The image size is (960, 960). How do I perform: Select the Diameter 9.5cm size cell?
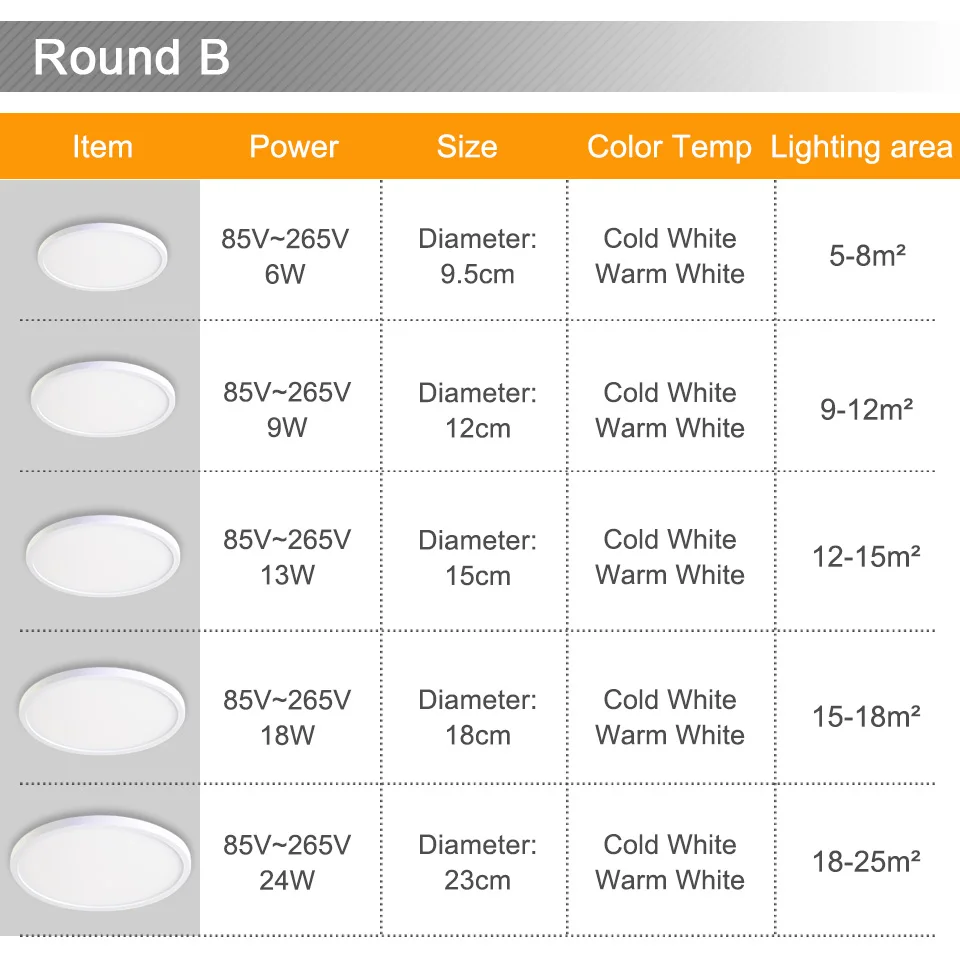[477, 256]
